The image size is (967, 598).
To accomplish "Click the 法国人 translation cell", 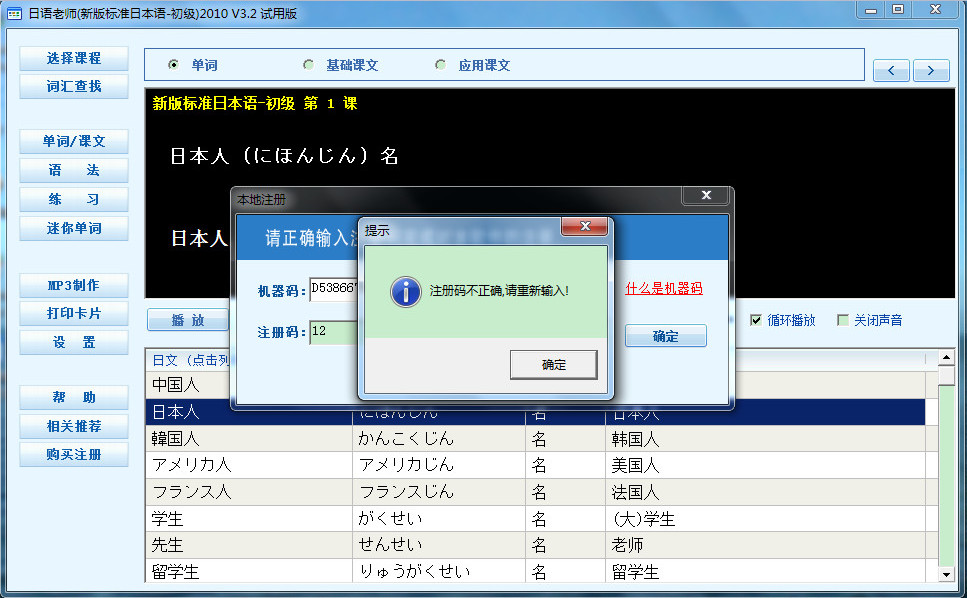I will [765, 492].
